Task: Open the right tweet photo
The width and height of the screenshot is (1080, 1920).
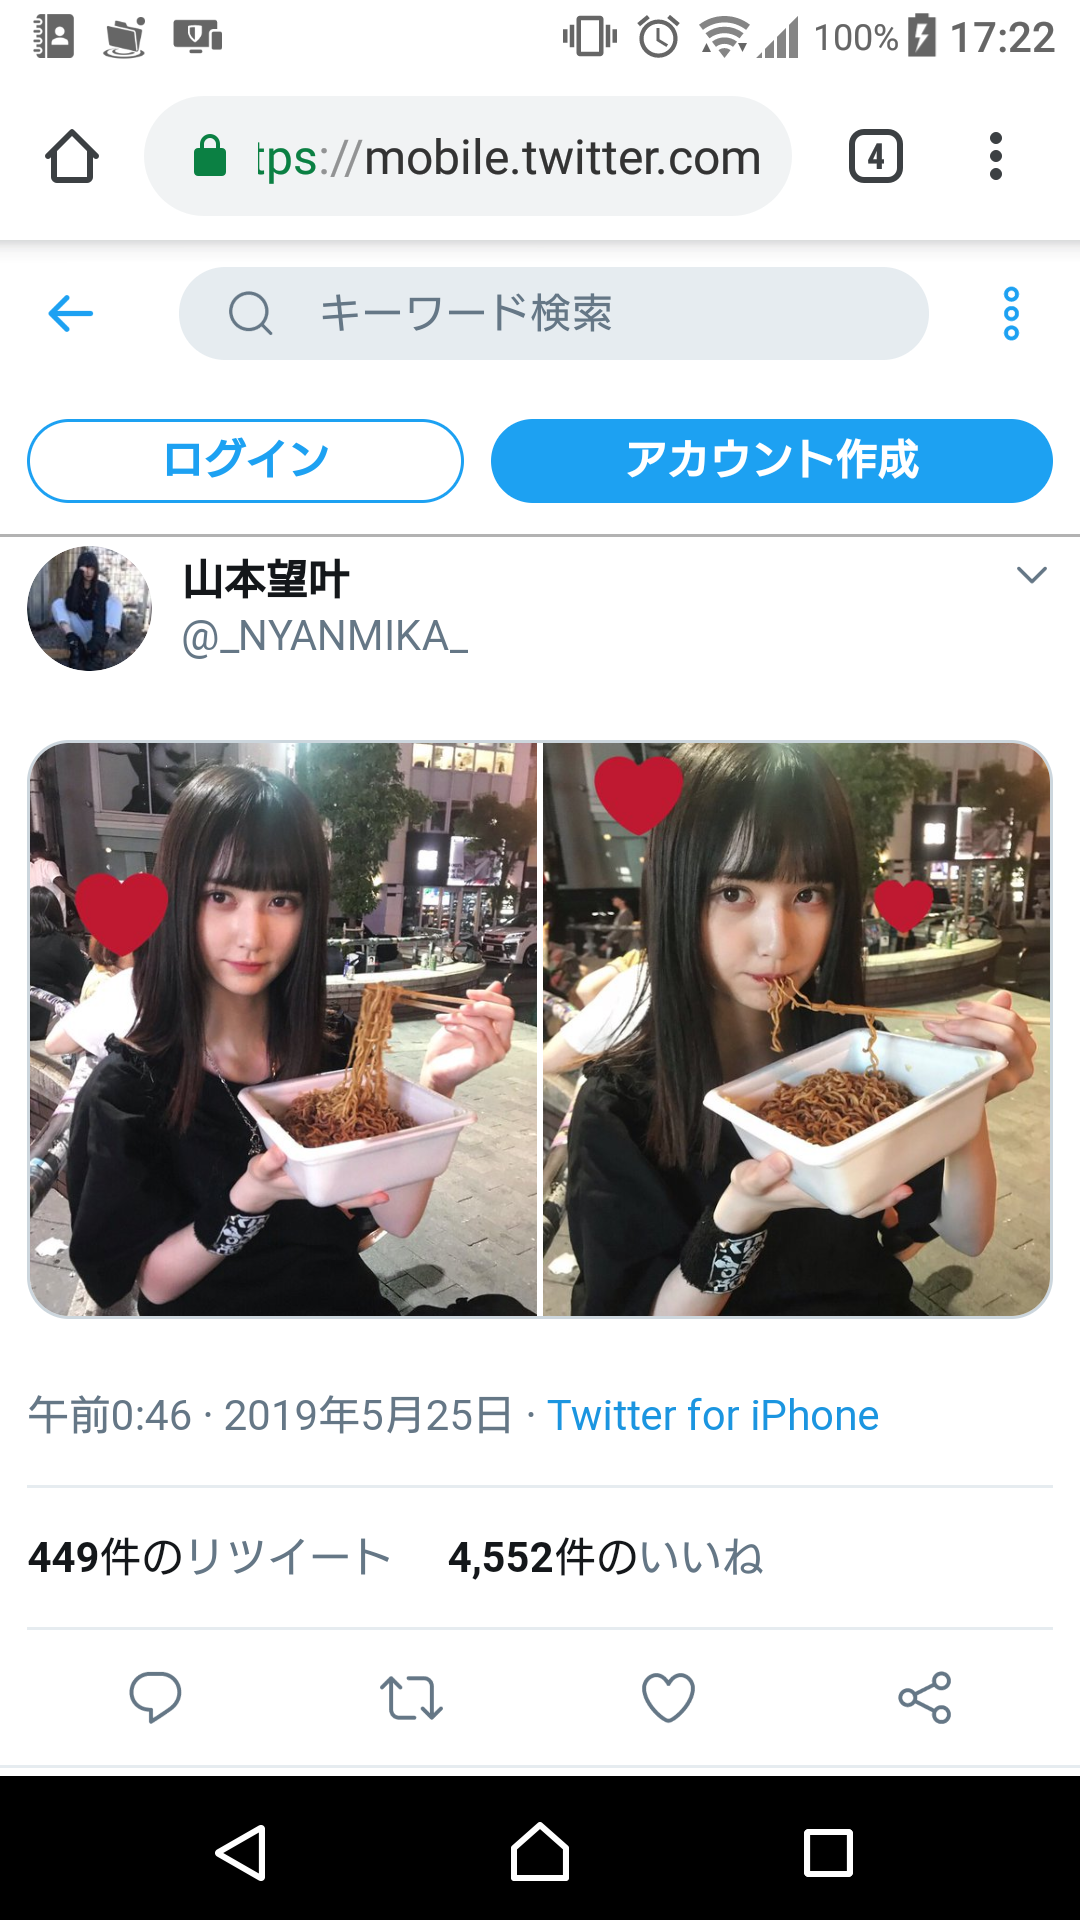Action: [x=797, y=1029]
